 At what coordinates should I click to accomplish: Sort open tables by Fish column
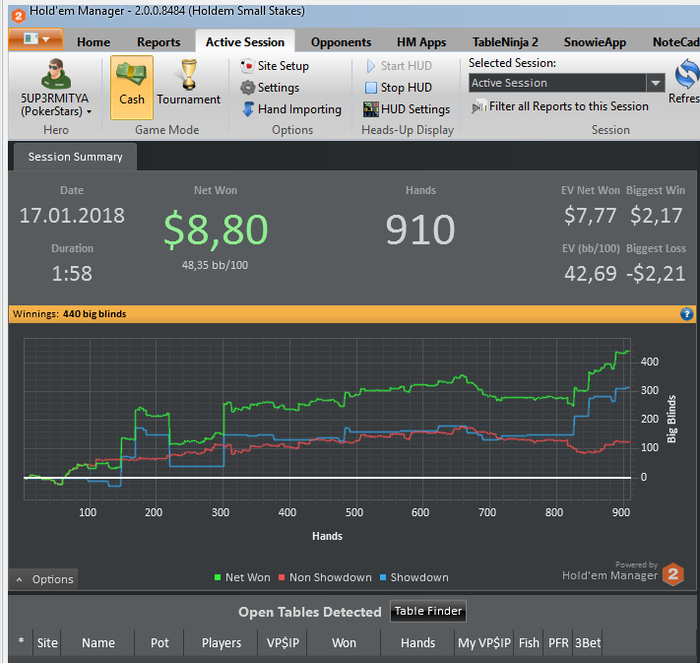click(x=529, y=643)
